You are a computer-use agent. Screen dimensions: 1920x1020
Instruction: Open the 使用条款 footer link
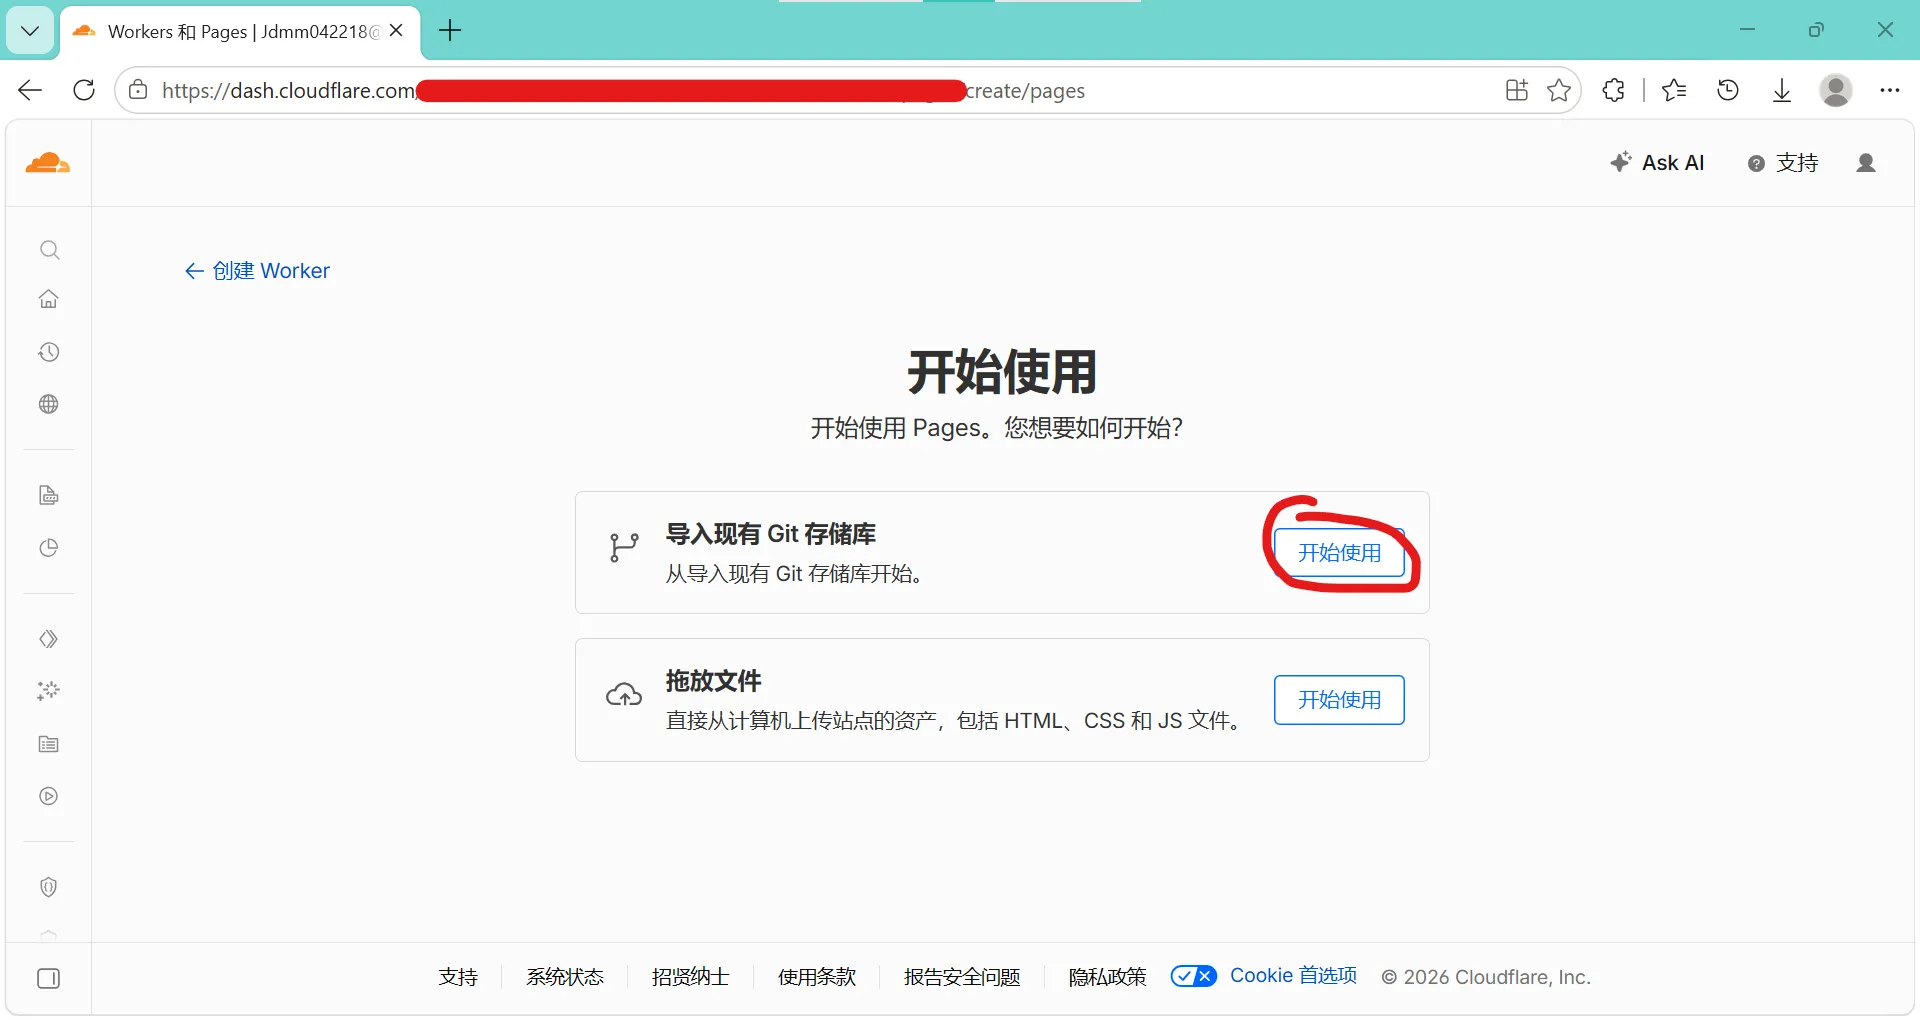[817, 977]
